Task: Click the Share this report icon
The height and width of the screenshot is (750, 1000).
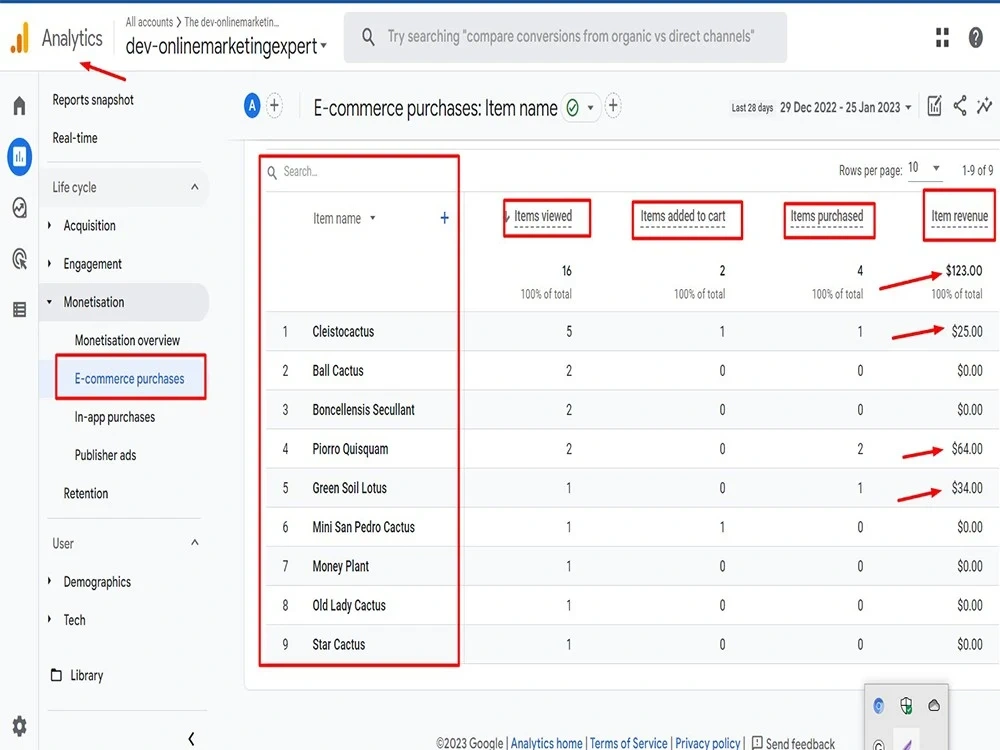Action: pyautogui.click(x=960, y=106)
